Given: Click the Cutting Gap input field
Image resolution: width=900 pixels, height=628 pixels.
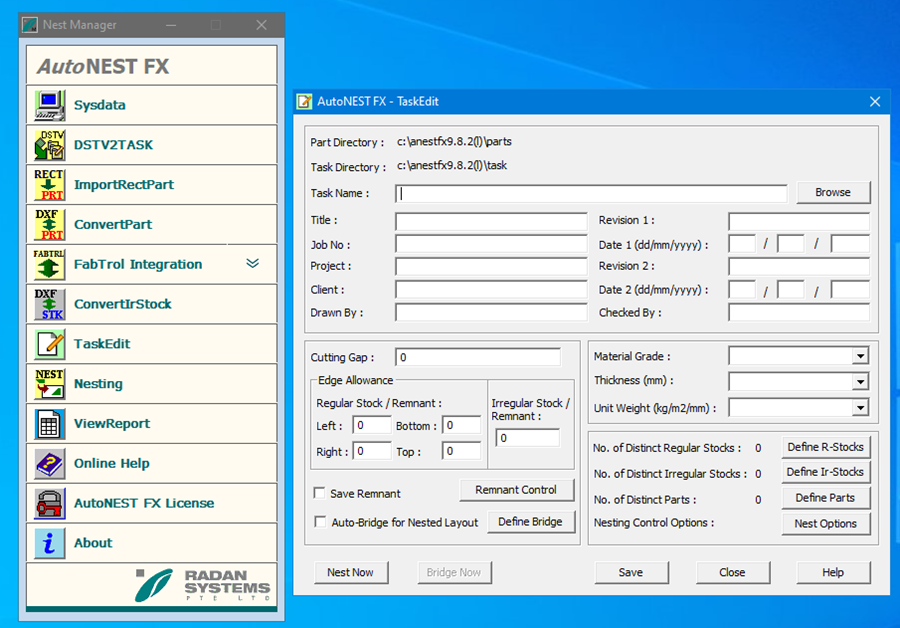Looking at the screenshot, I should (478, 357).
